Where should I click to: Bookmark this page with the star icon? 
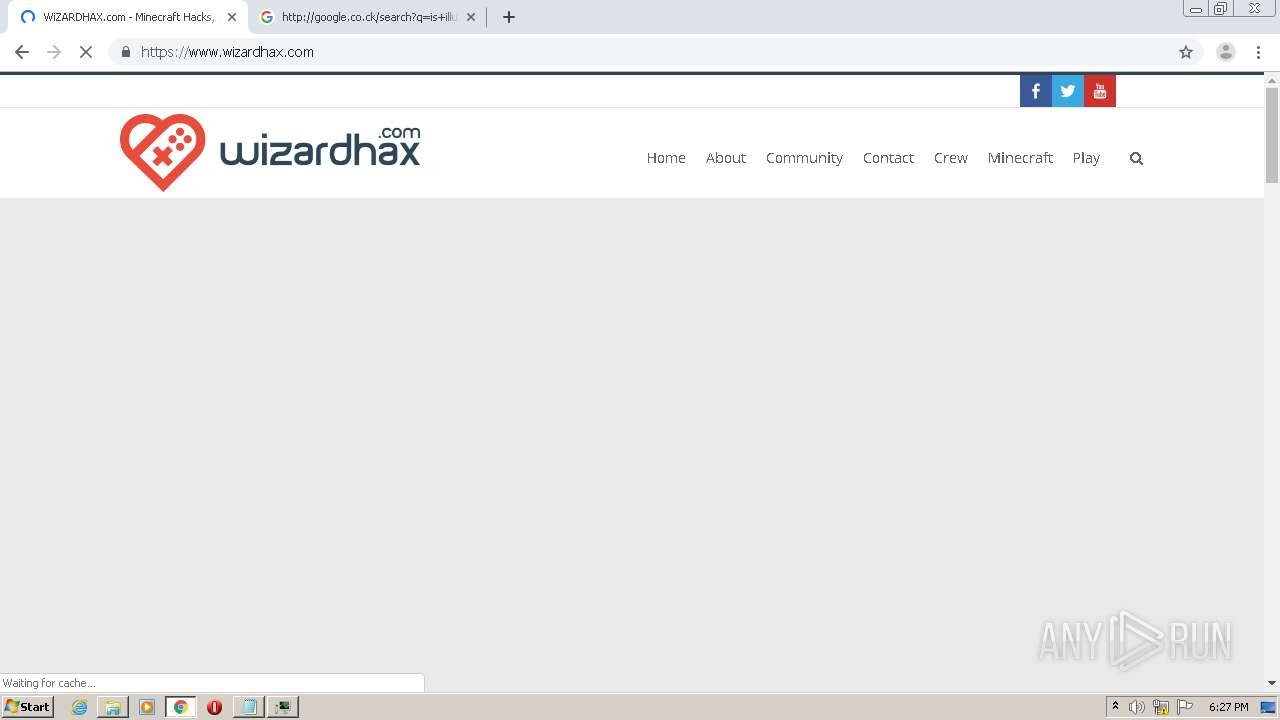(x=1186, y=52)
